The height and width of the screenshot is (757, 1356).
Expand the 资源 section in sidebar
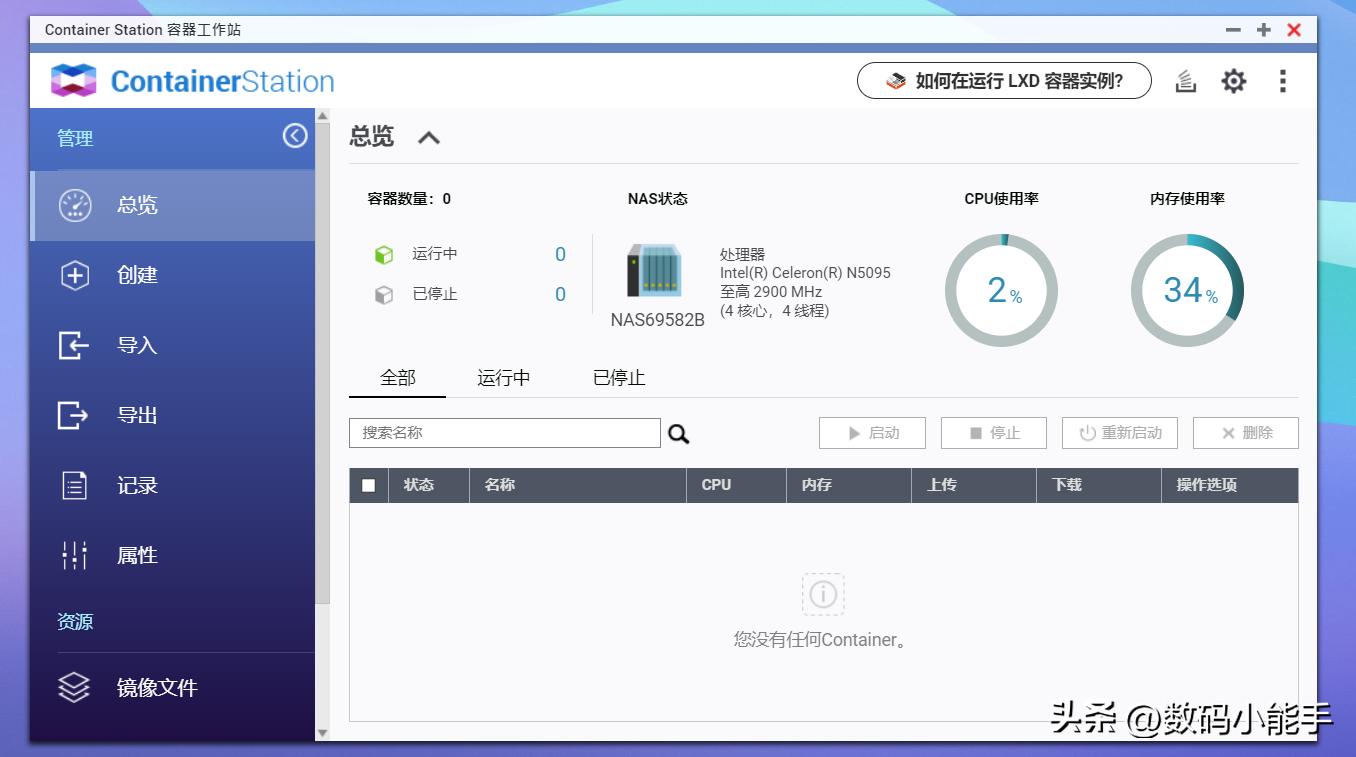click(75, 621)
